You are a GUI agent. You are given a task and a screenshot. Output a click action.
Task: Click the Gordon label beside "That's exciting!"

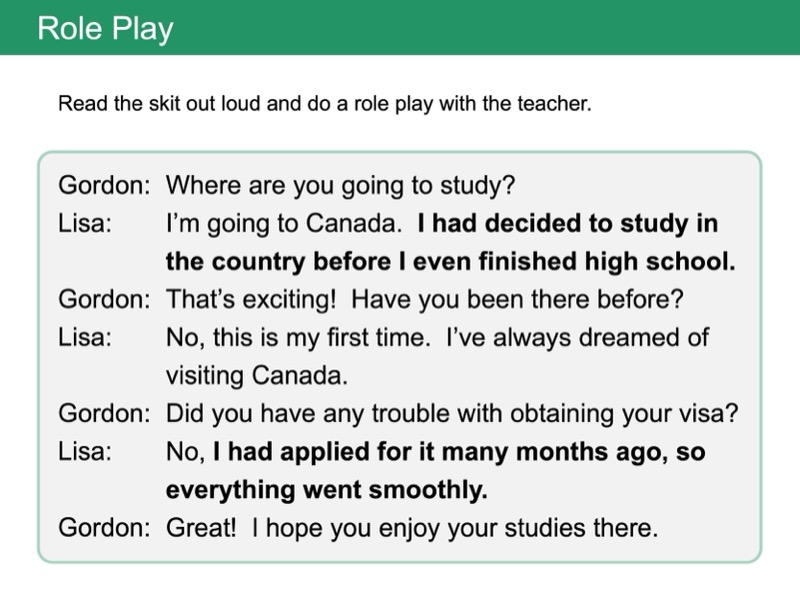point(105,300)
